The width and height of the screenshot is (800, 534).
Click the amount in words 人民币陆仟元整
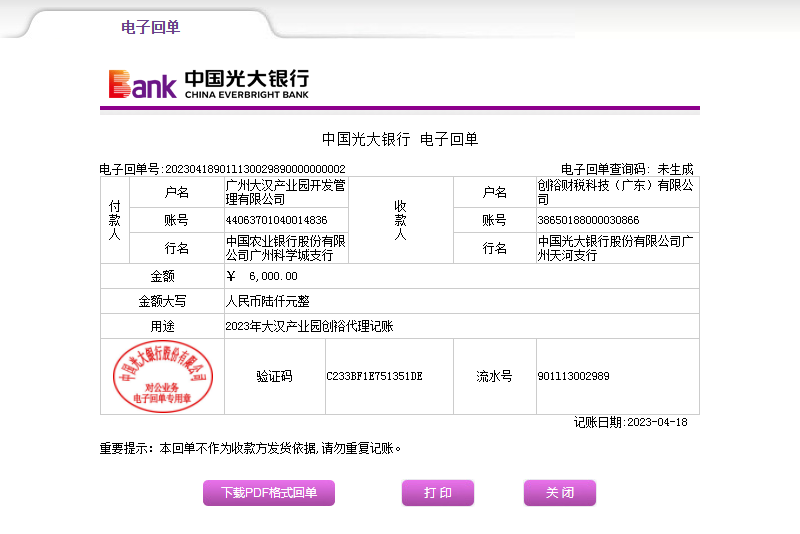click(267, 301)
